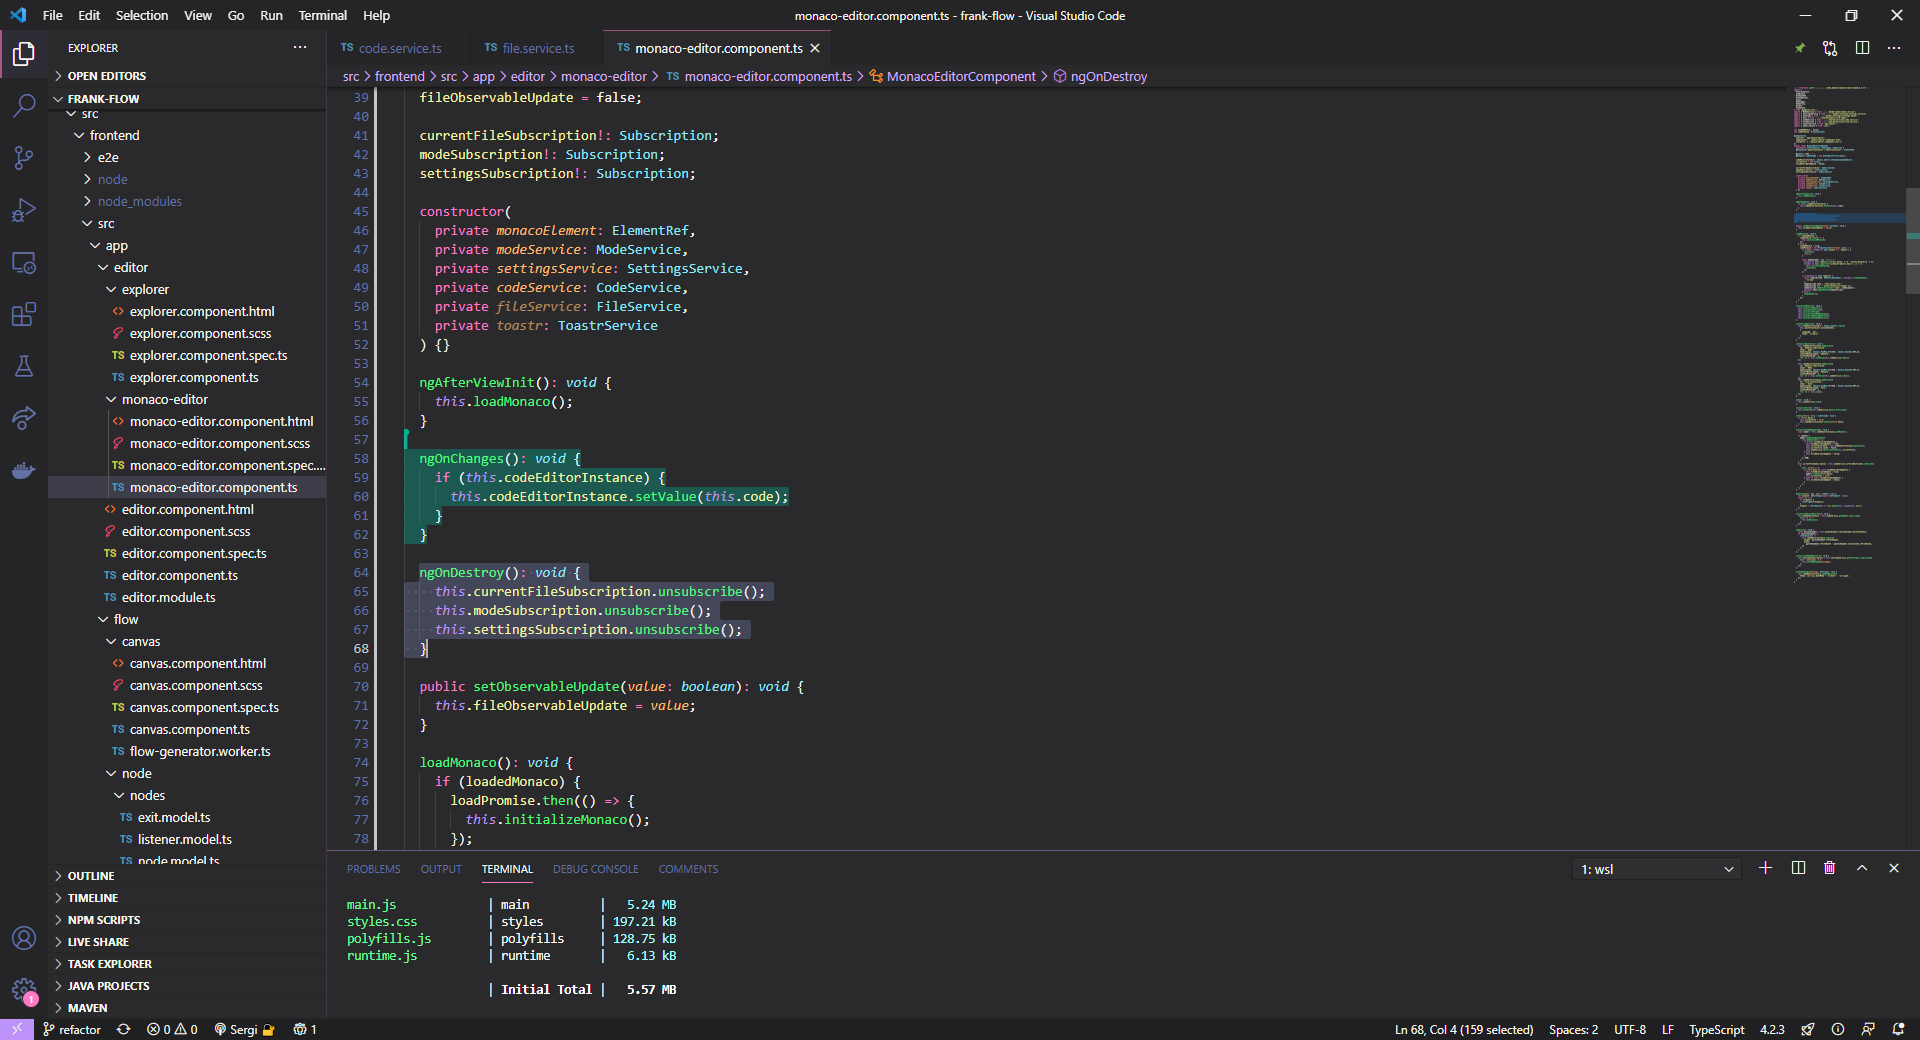1920x1040 pixels.
Task: Open the Testing panel
Action: [24, 366]
